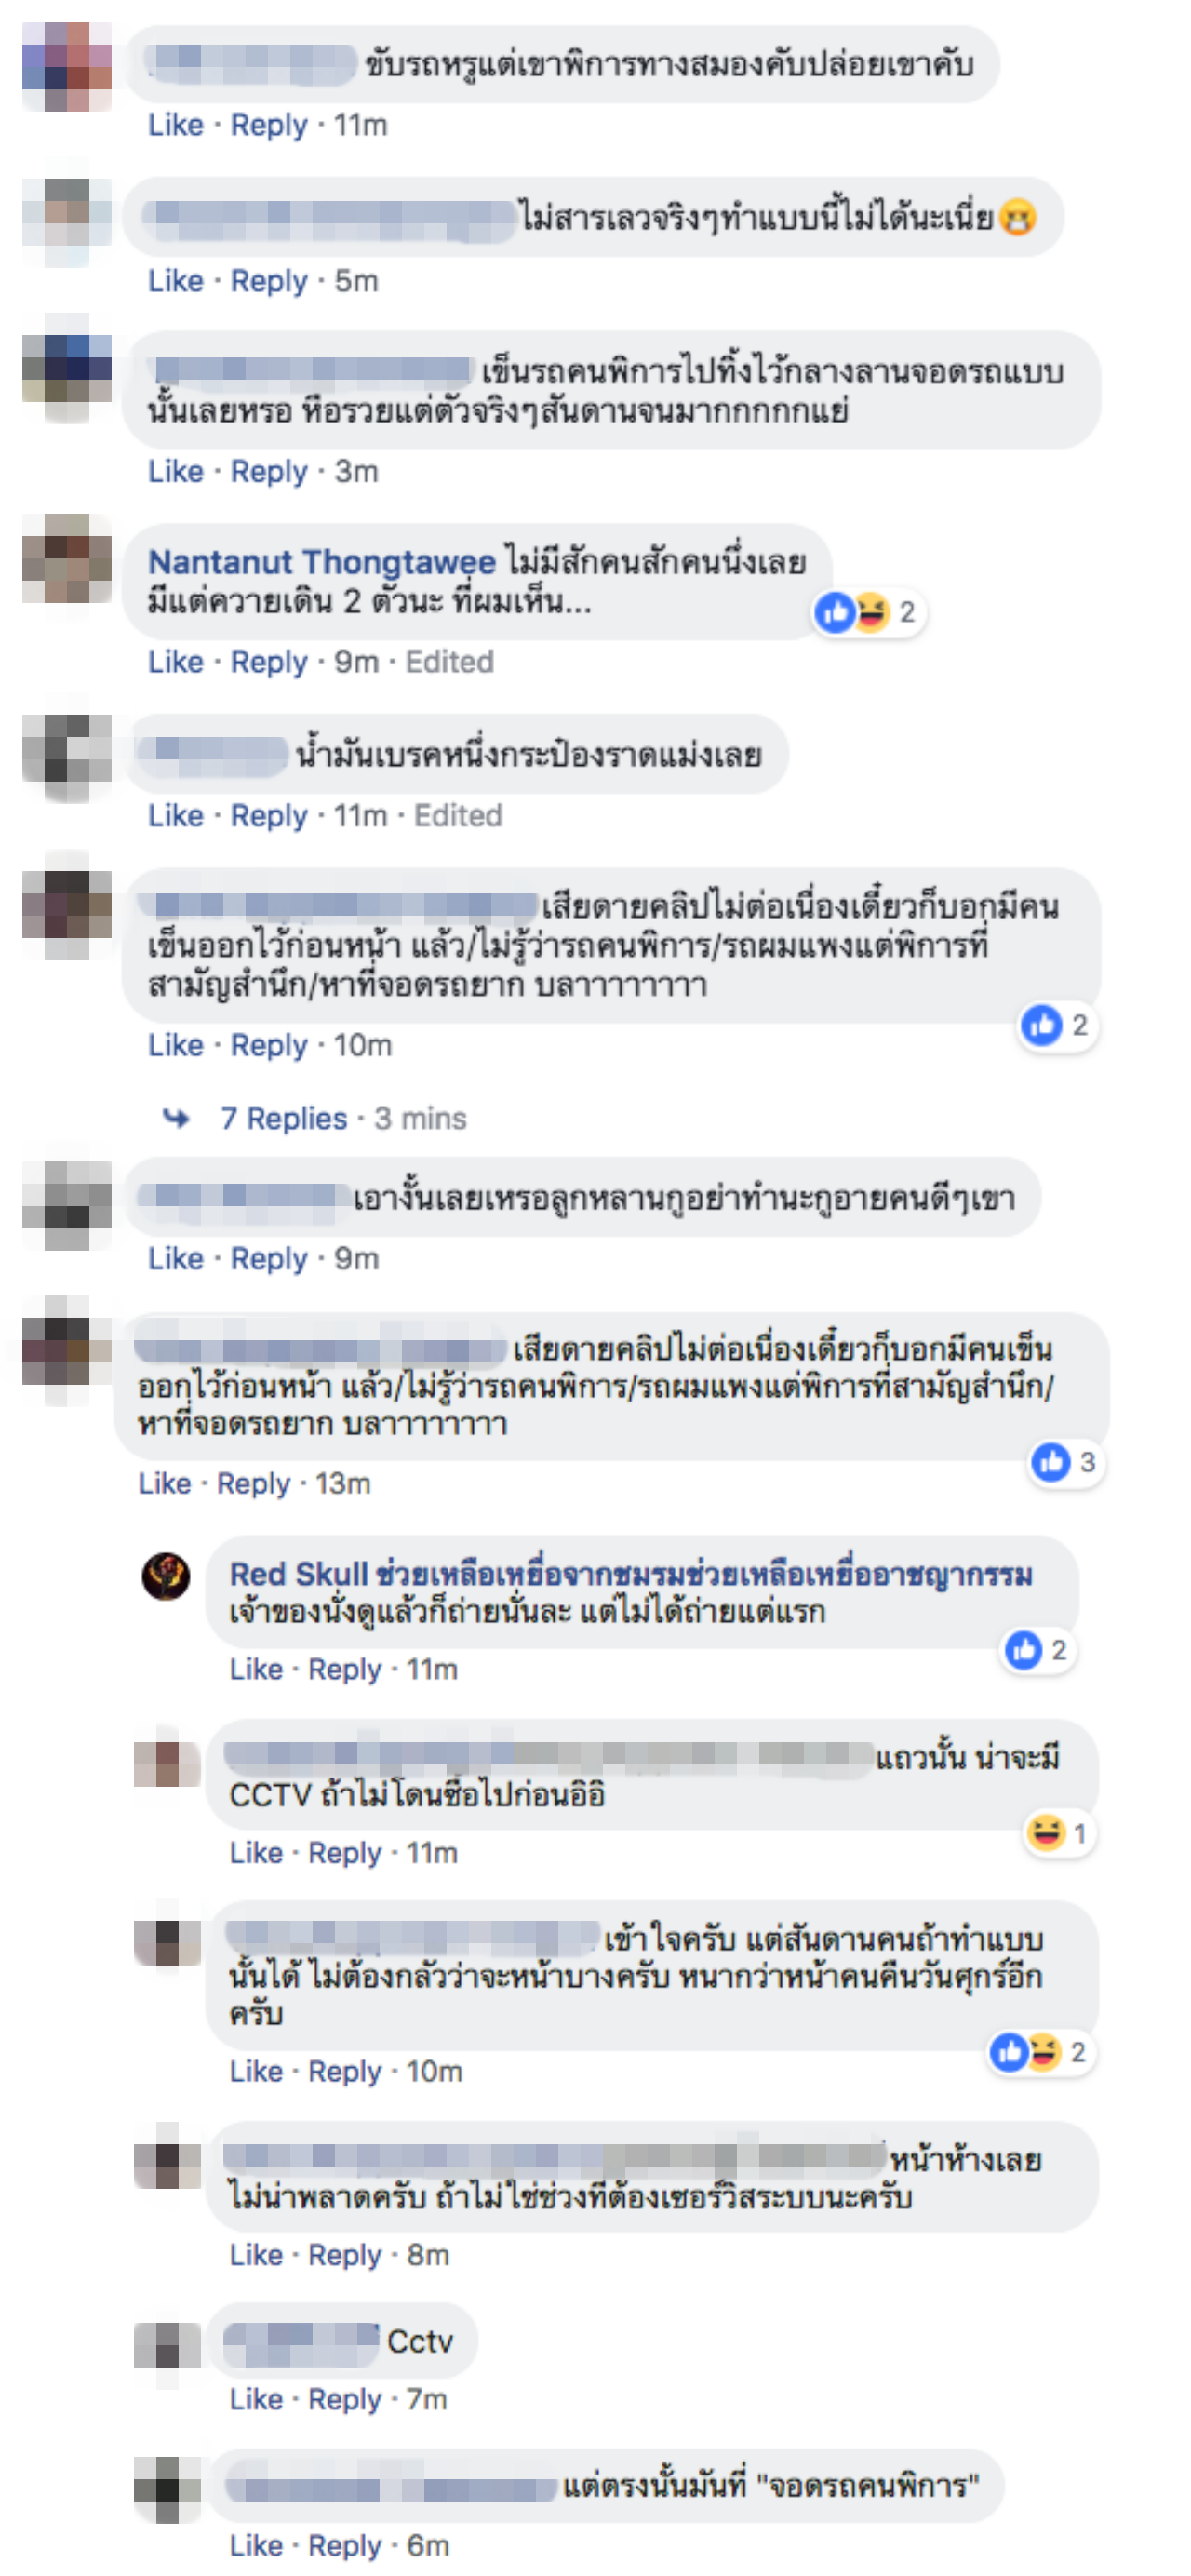
Task: Reply to the comment posted 8m ago
Action: [x=345, y=2255]
